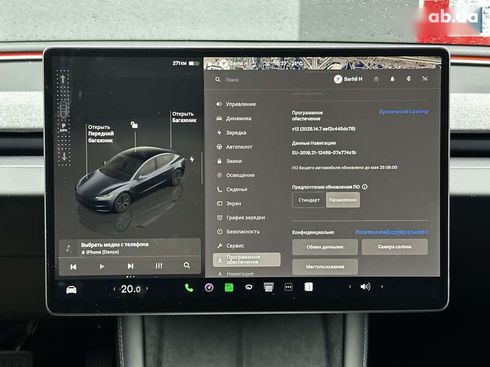Open the media player icon in the dock
490x367 pixels.
tap(269, 287)
